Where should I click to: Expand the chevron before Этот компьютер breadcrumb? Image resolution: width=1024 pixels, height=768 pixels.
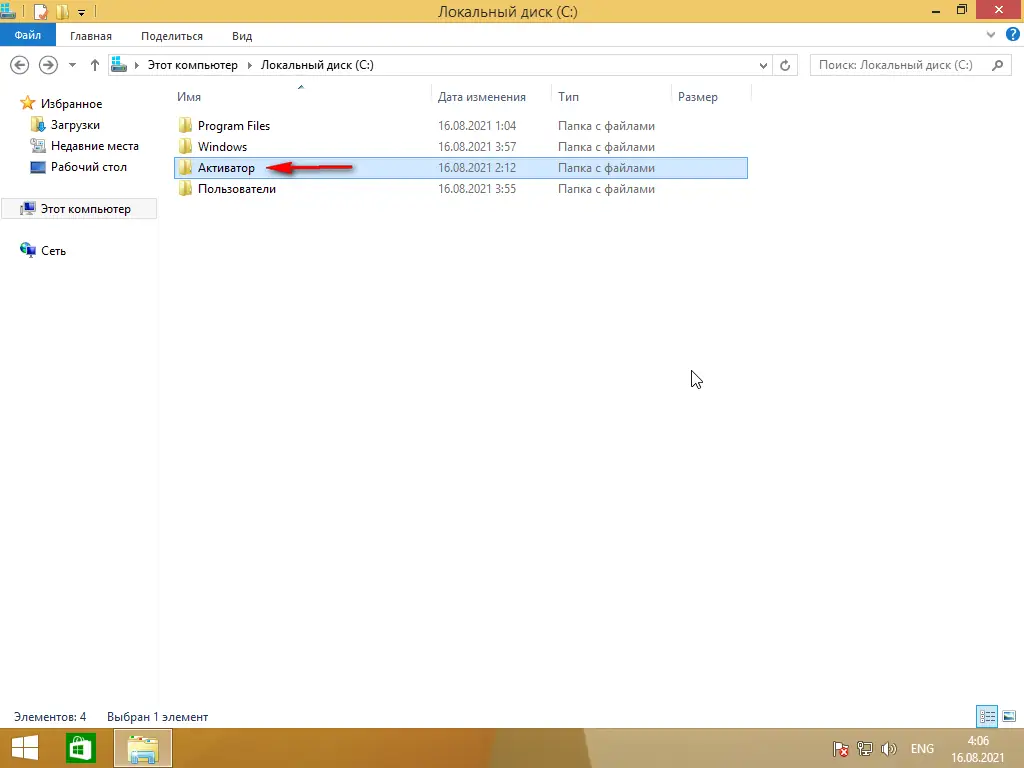[x=136, y=65]
